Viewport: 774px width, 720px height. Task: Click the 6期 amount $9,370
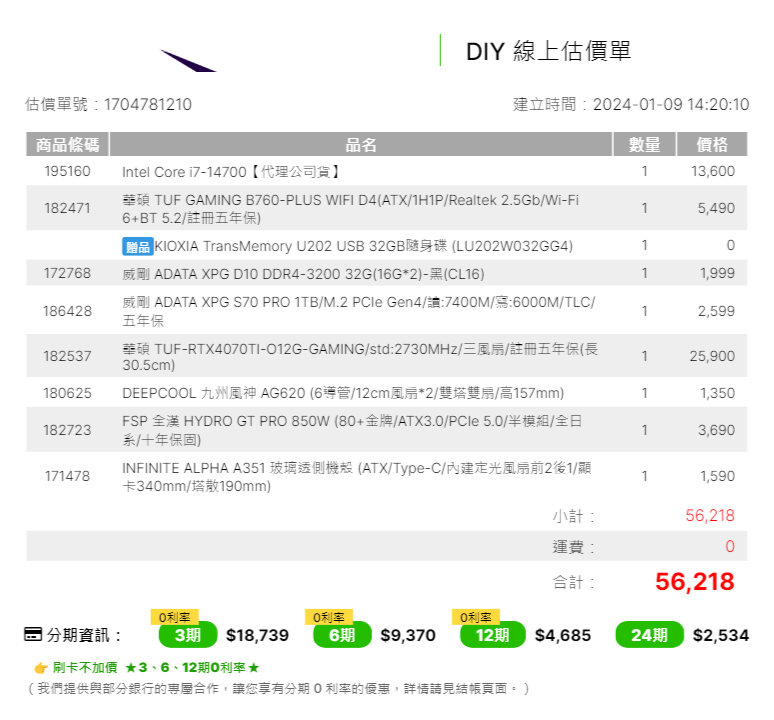(408, 635)
